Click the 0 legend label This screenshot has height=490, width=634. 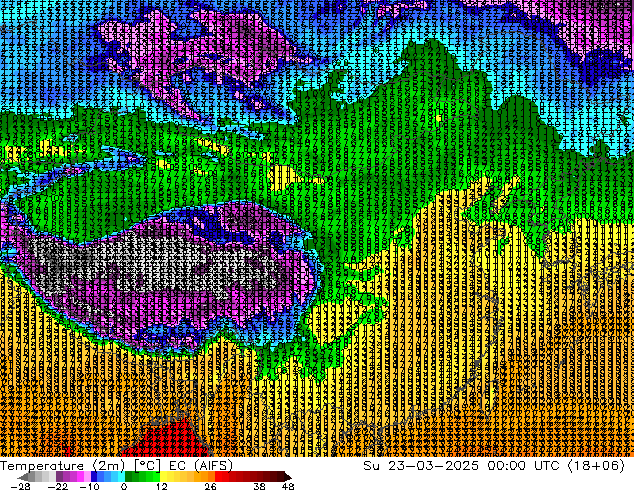coord(124,486)
